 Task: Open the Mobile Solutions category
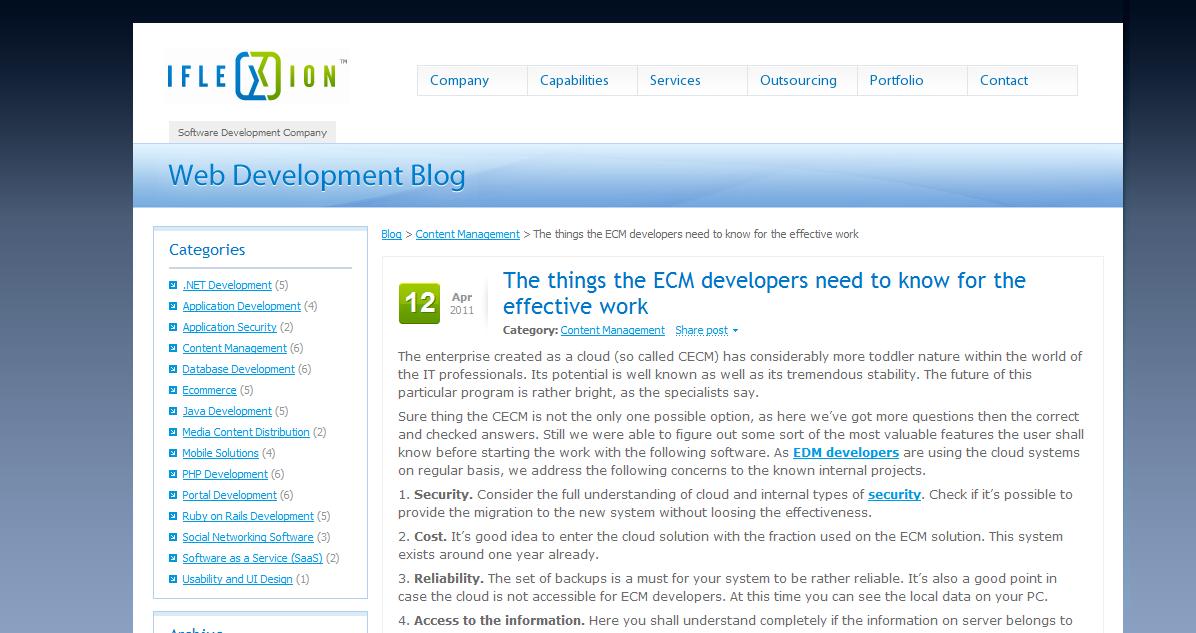220,453
